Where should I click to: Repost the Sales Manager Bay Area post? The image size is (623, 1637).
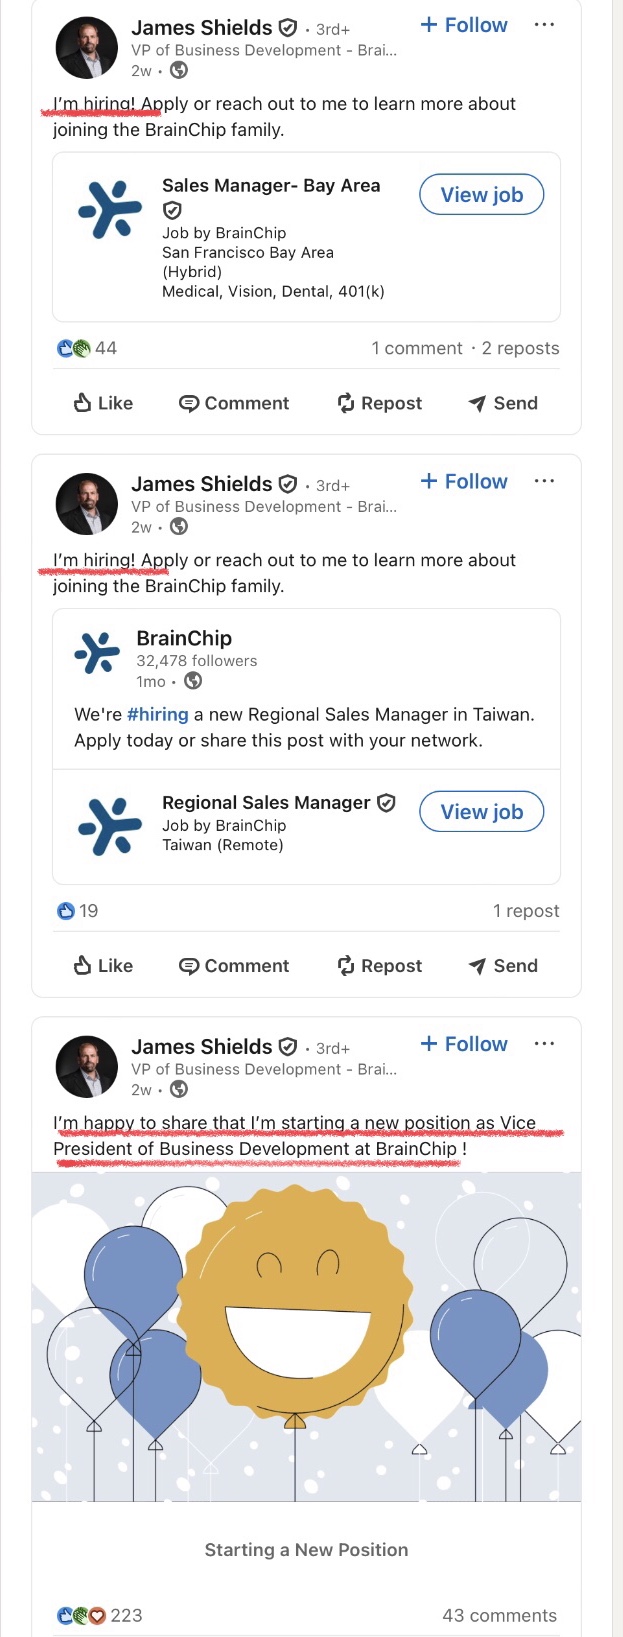380,403
